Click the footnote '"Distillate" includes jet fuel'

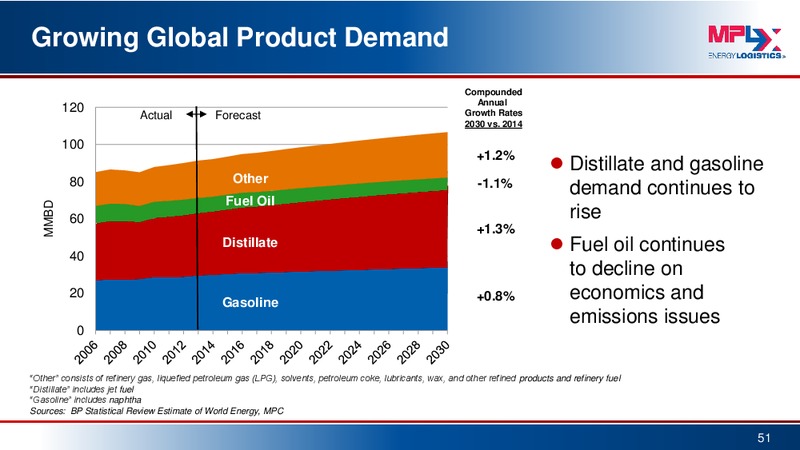82,389
